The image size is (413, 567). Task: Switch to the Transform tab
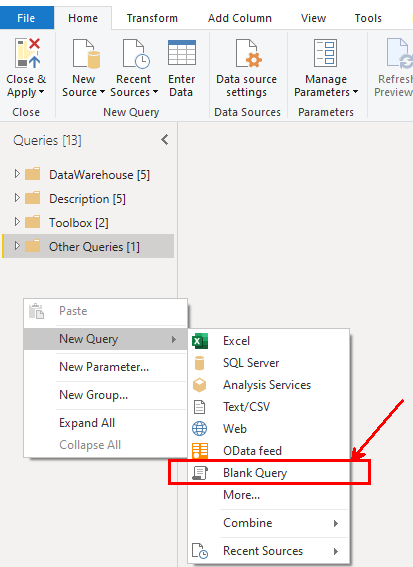[x=152, y=18]
